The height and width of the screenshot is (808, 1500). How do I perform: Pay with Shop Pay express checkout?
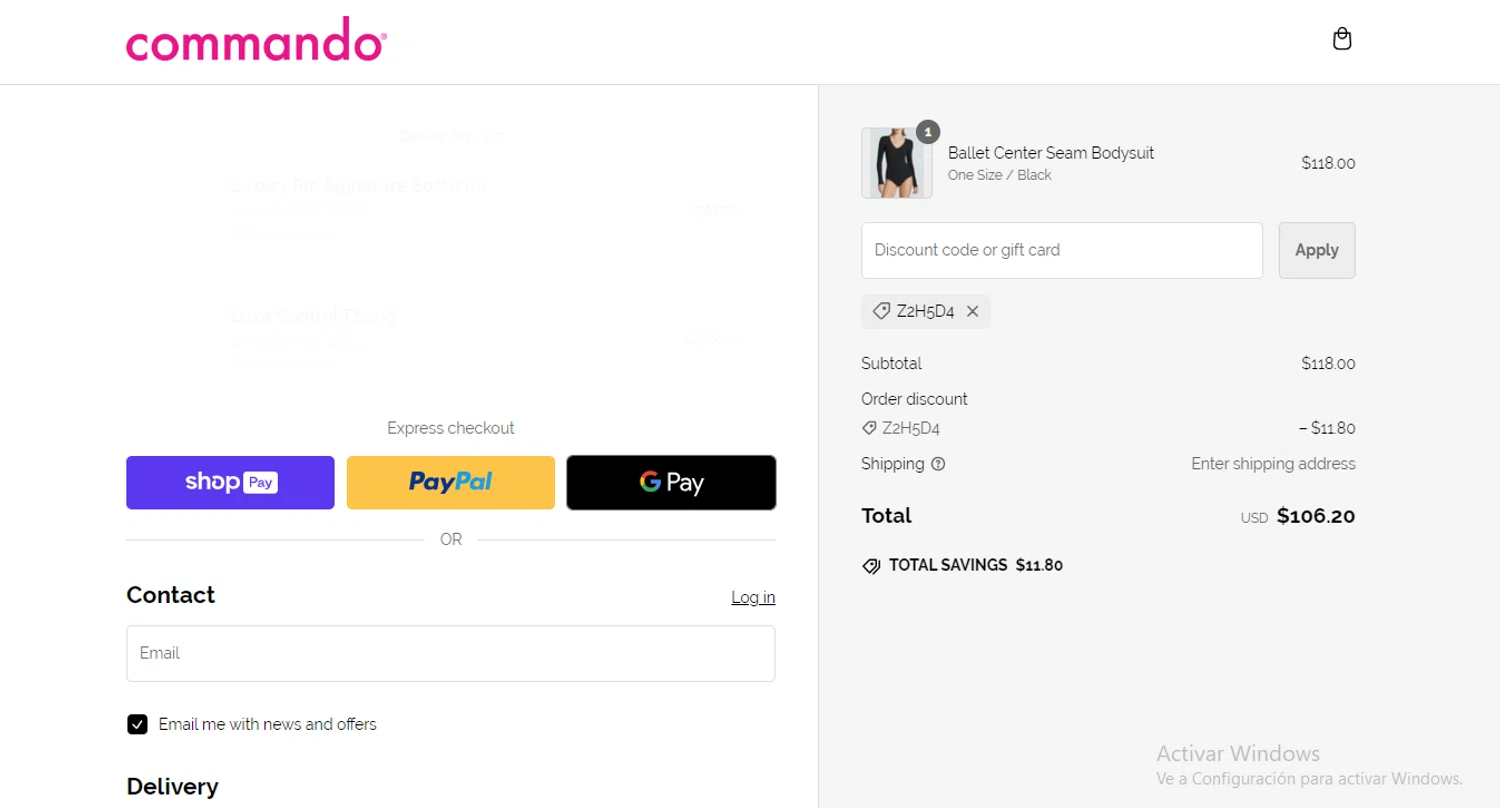230,483
